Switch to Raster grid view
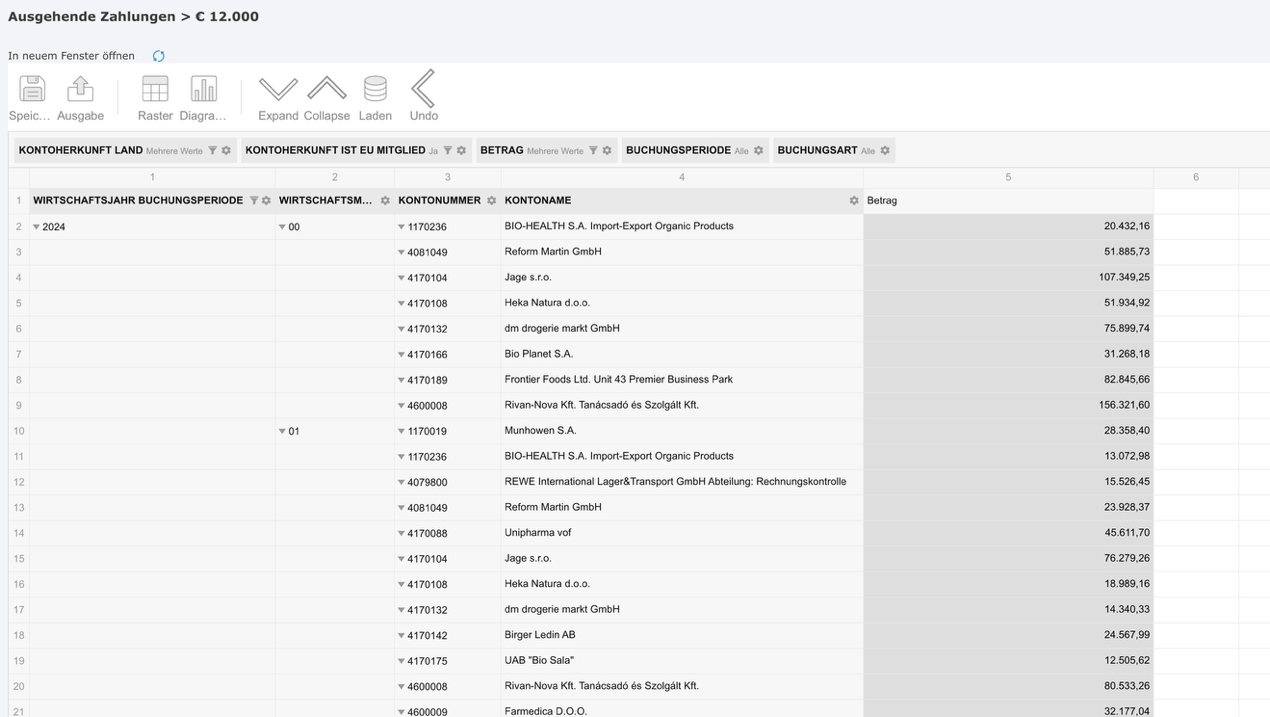Image resolution: width=1270 pixels, height=717 pixels. pos(155,89)
